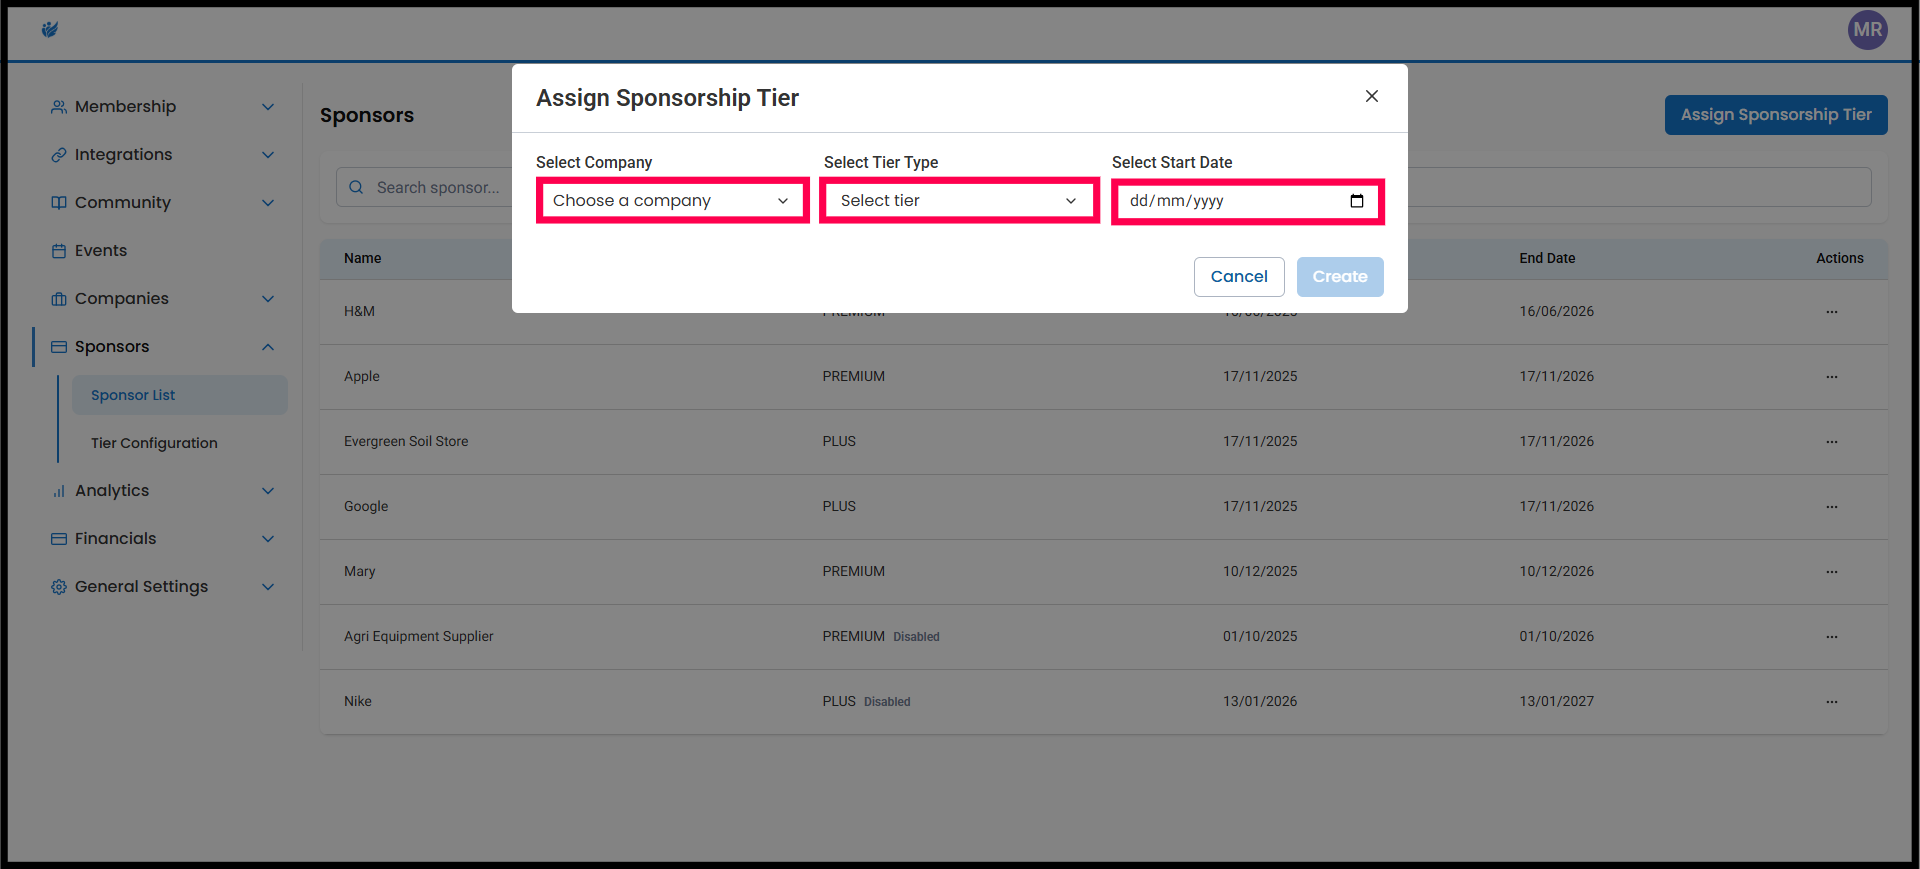Open the Select tier dropdown
This screenshot has width=1920, height=869.
tap(959, 201)
